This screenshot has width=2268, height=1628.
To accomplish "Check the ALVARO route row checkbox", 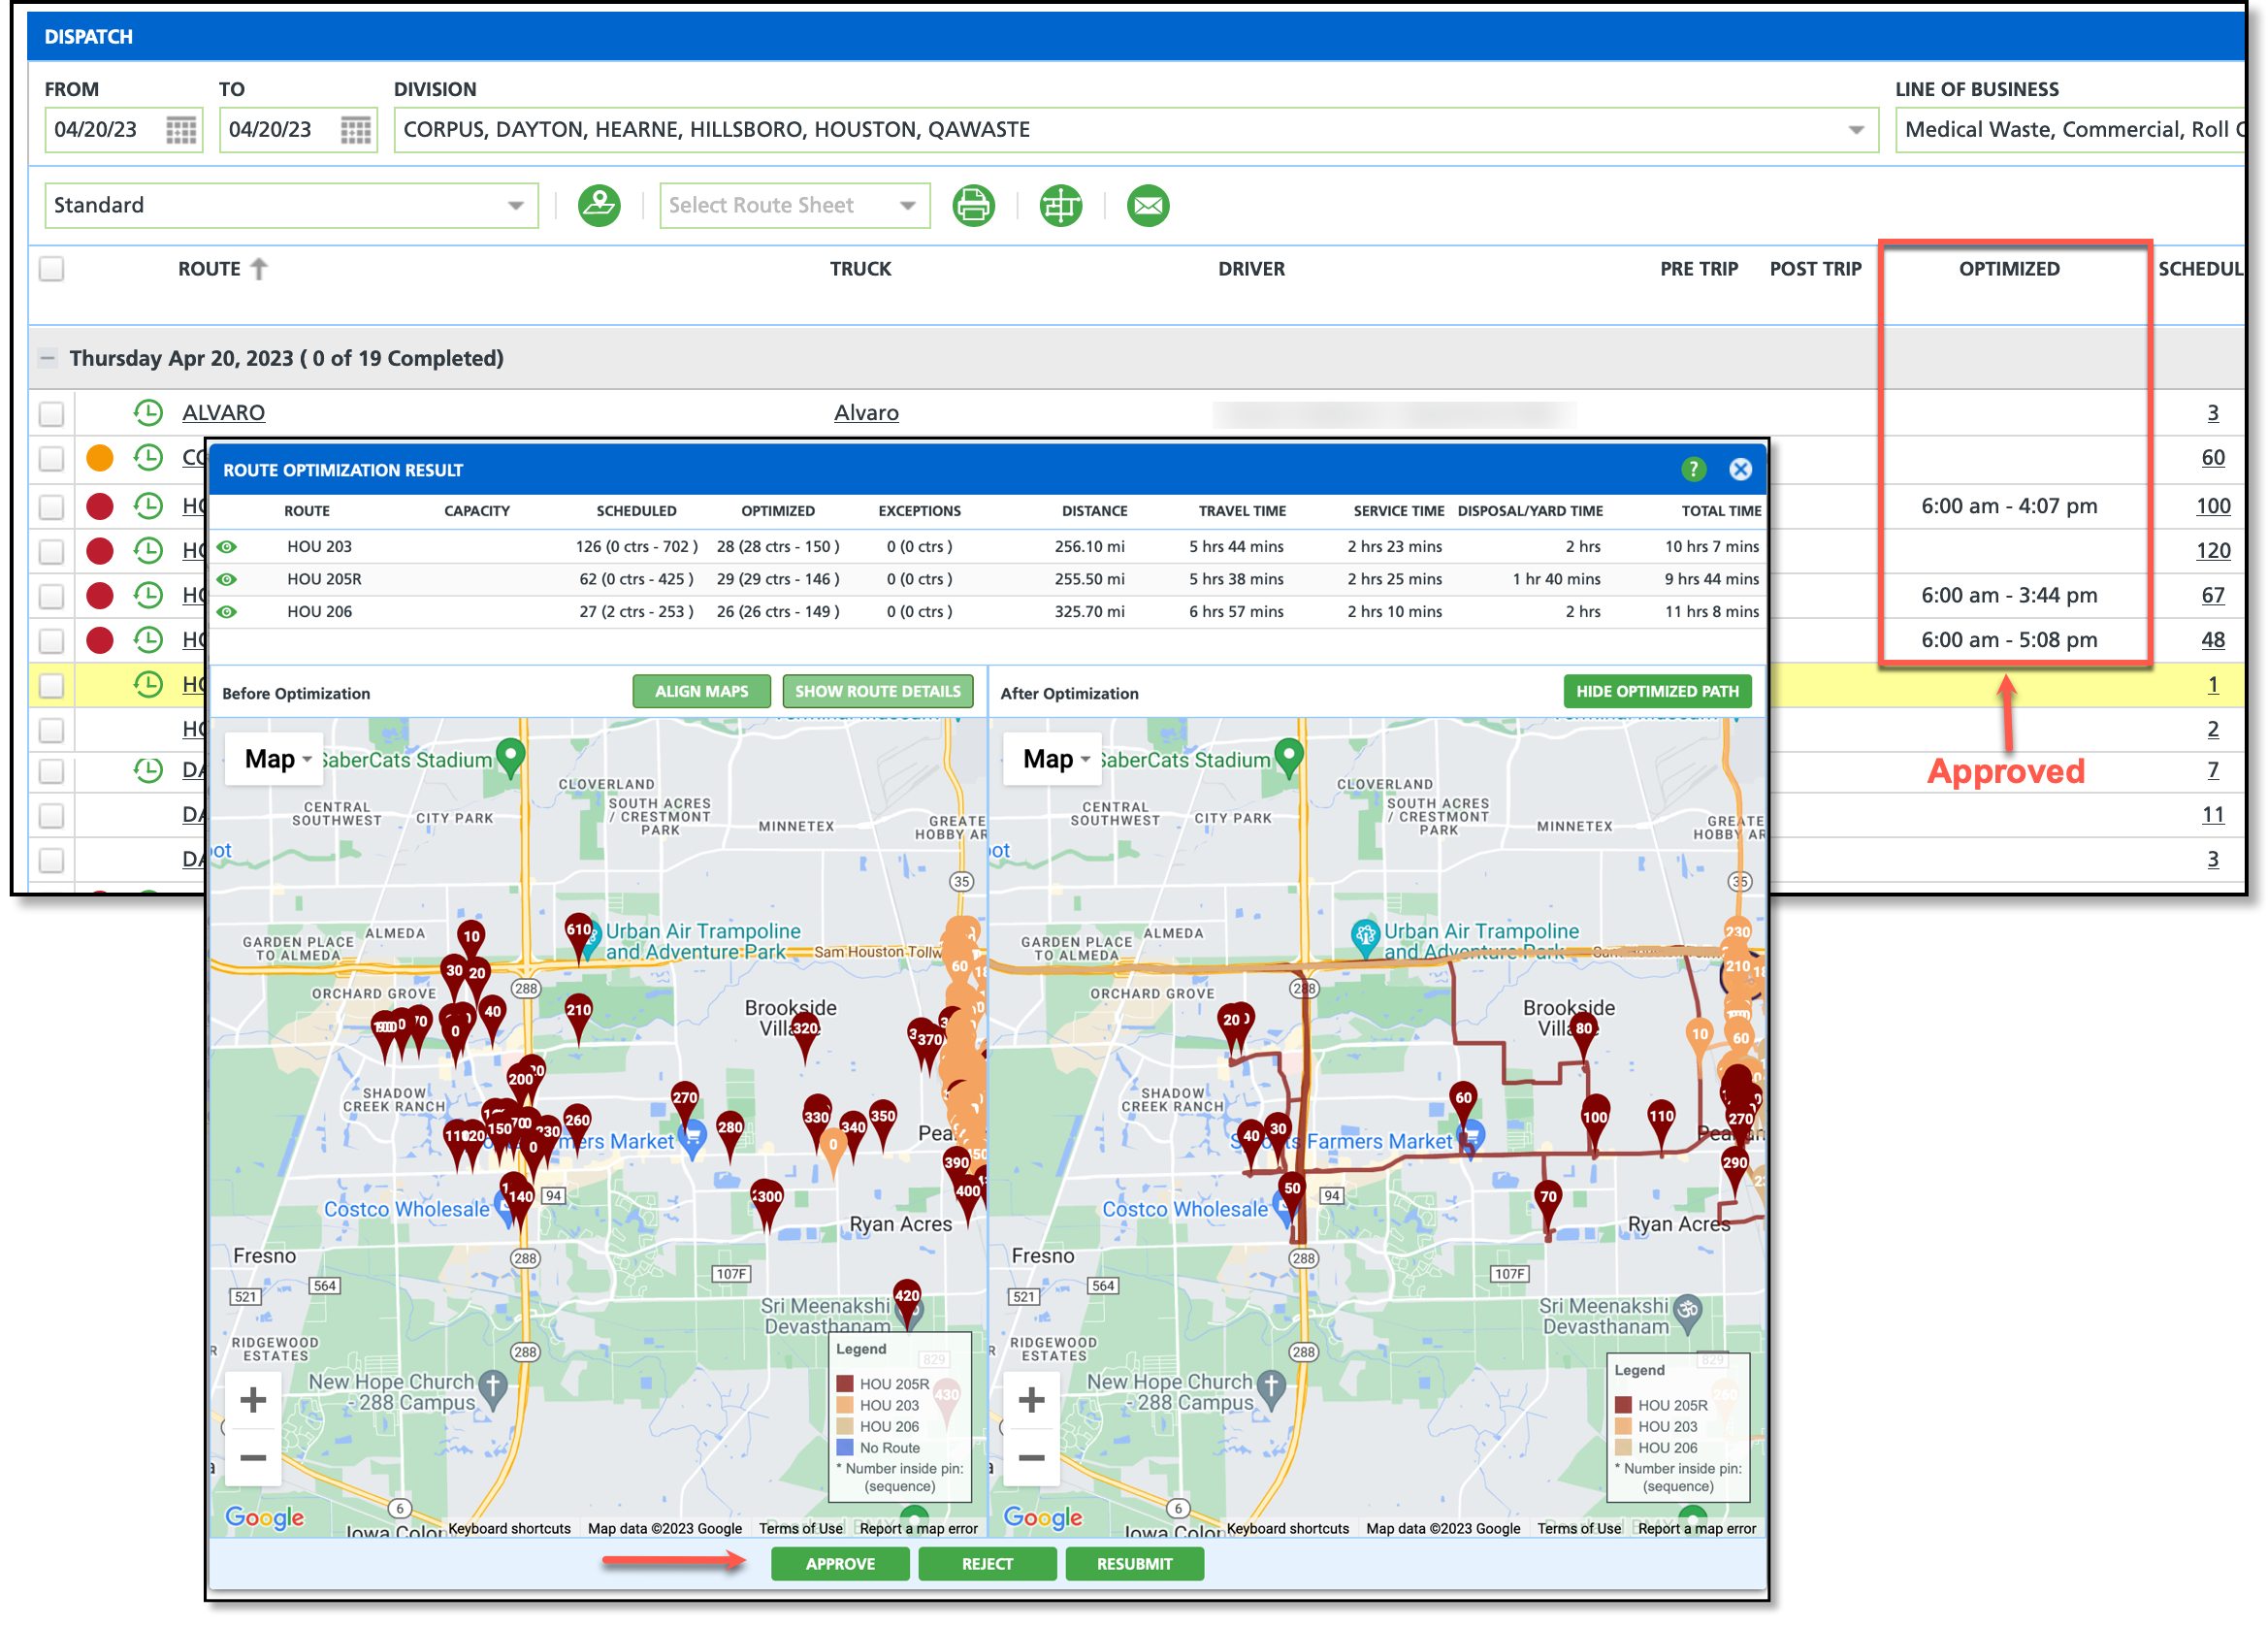I will [x=52, y=413].
